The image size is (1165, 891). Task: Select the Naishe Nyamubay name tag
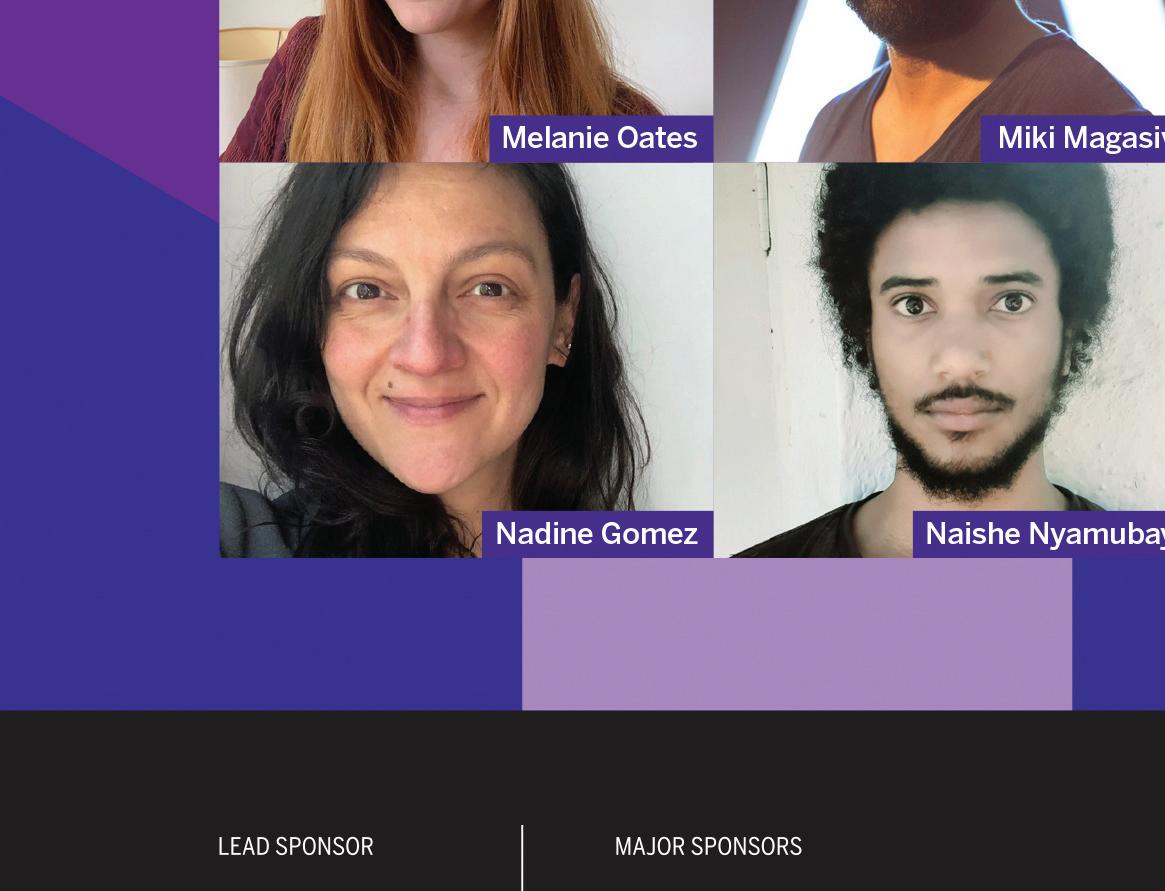pos(1039,534)
